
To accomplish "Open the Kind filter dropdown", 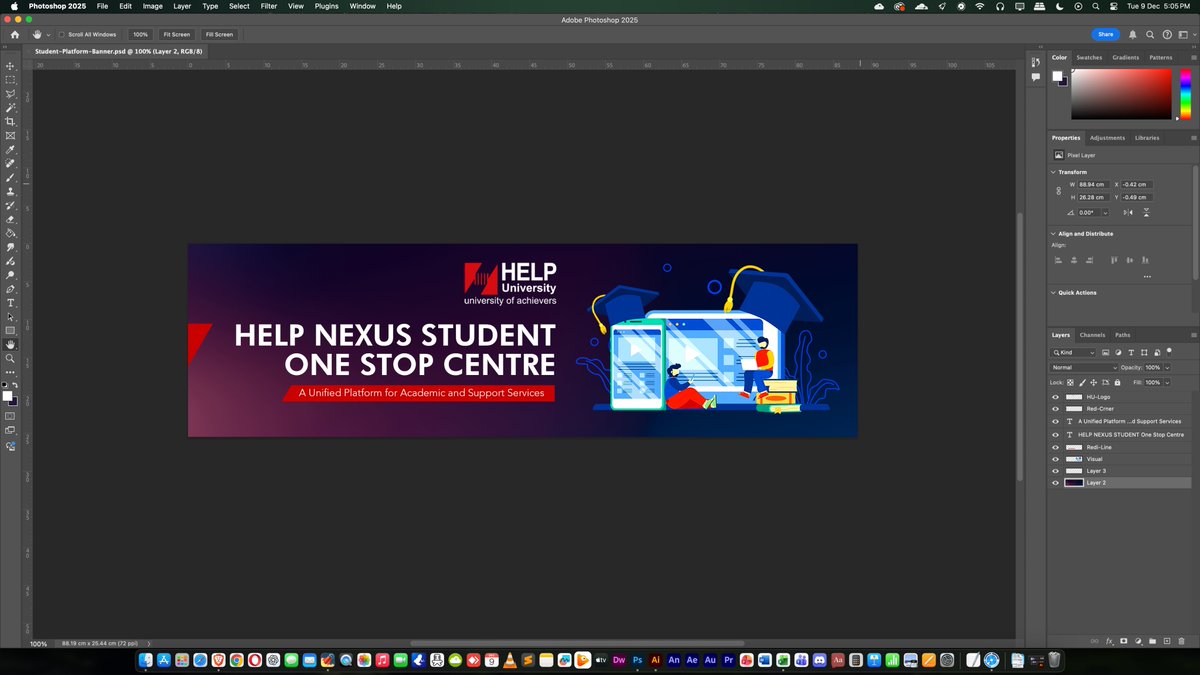I will (1073, 353).
